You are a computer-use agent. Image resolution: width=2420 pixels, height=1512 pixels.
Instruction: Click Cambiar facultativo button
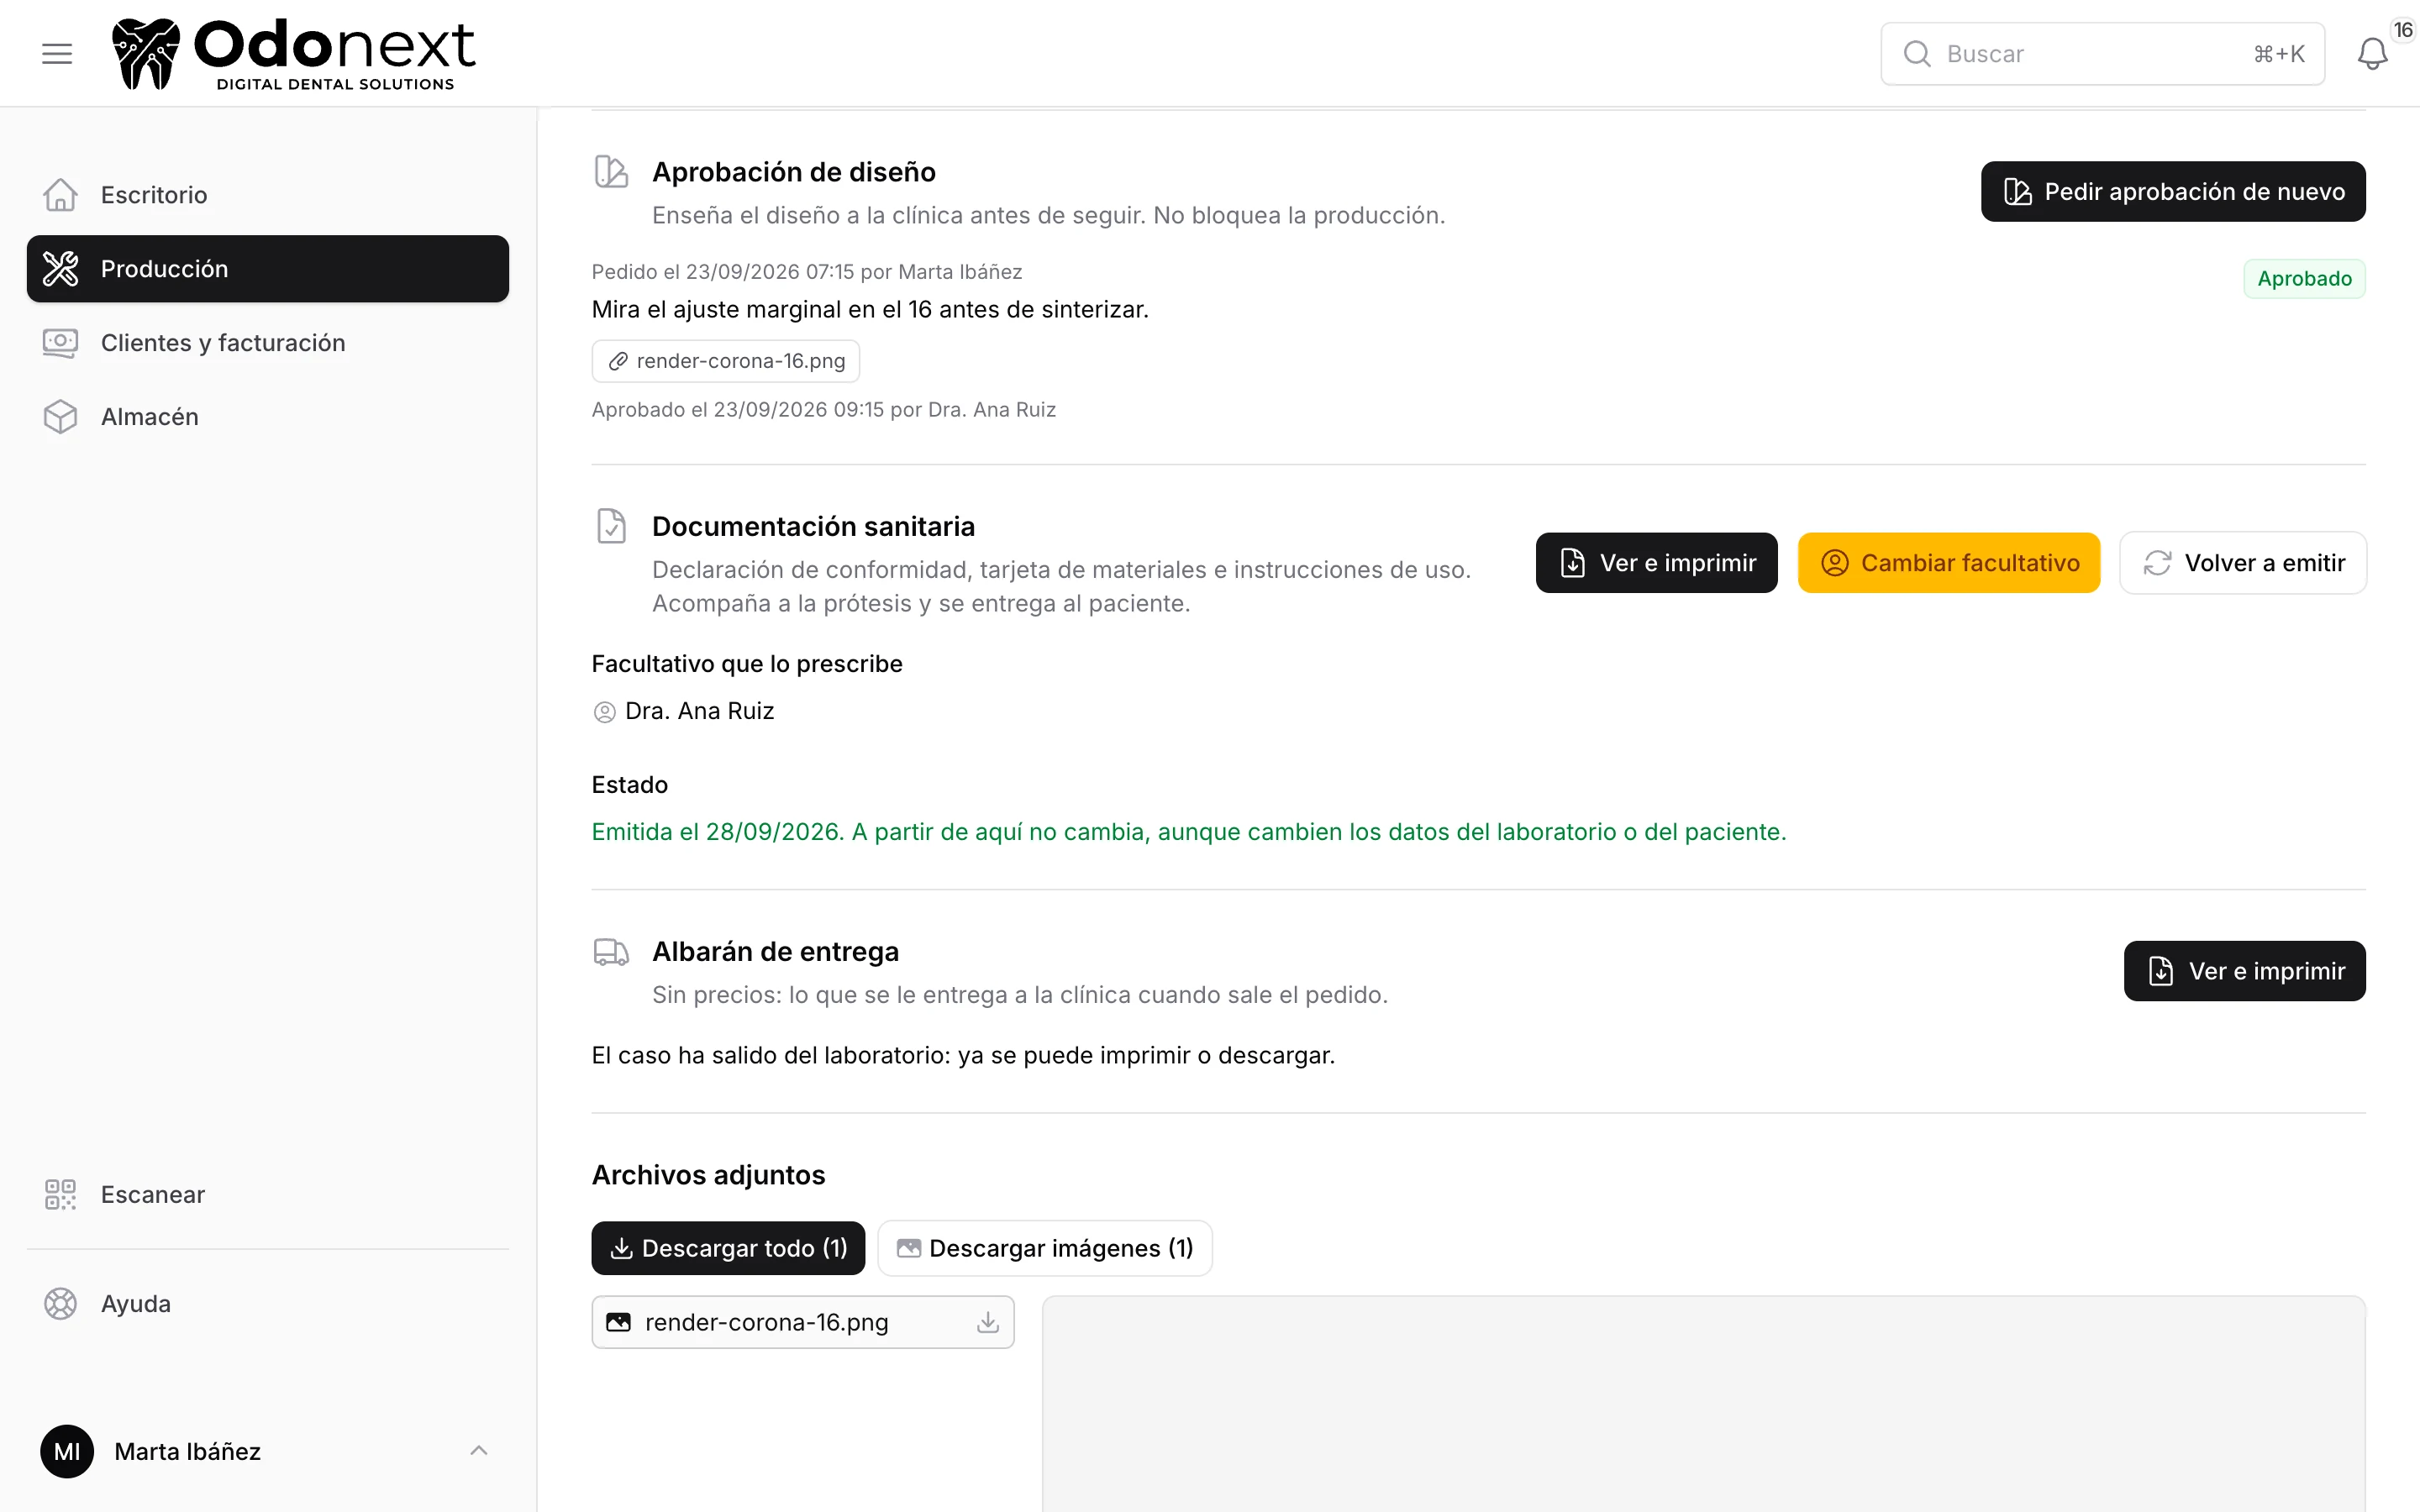pos(1948,563)
